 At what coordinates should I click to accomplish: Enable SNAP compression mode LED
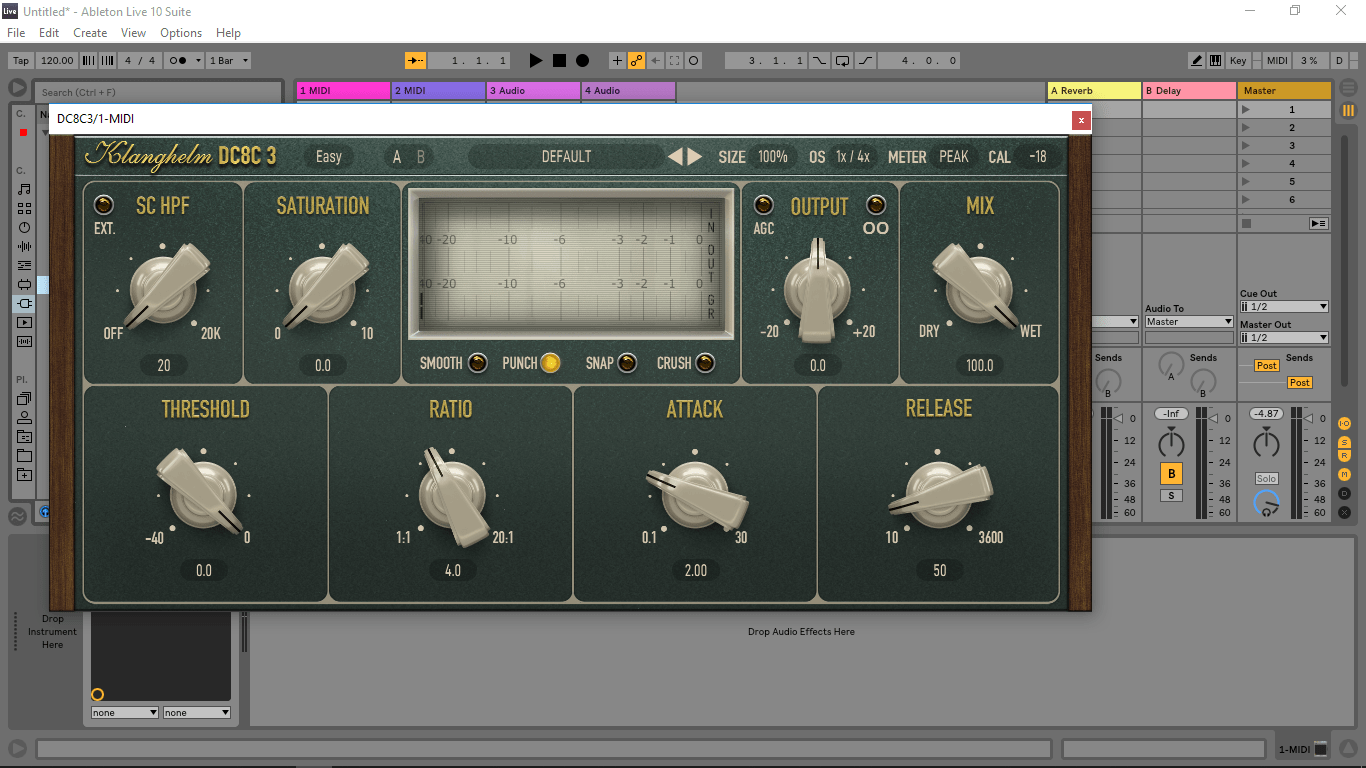click(x=627, y=363)
